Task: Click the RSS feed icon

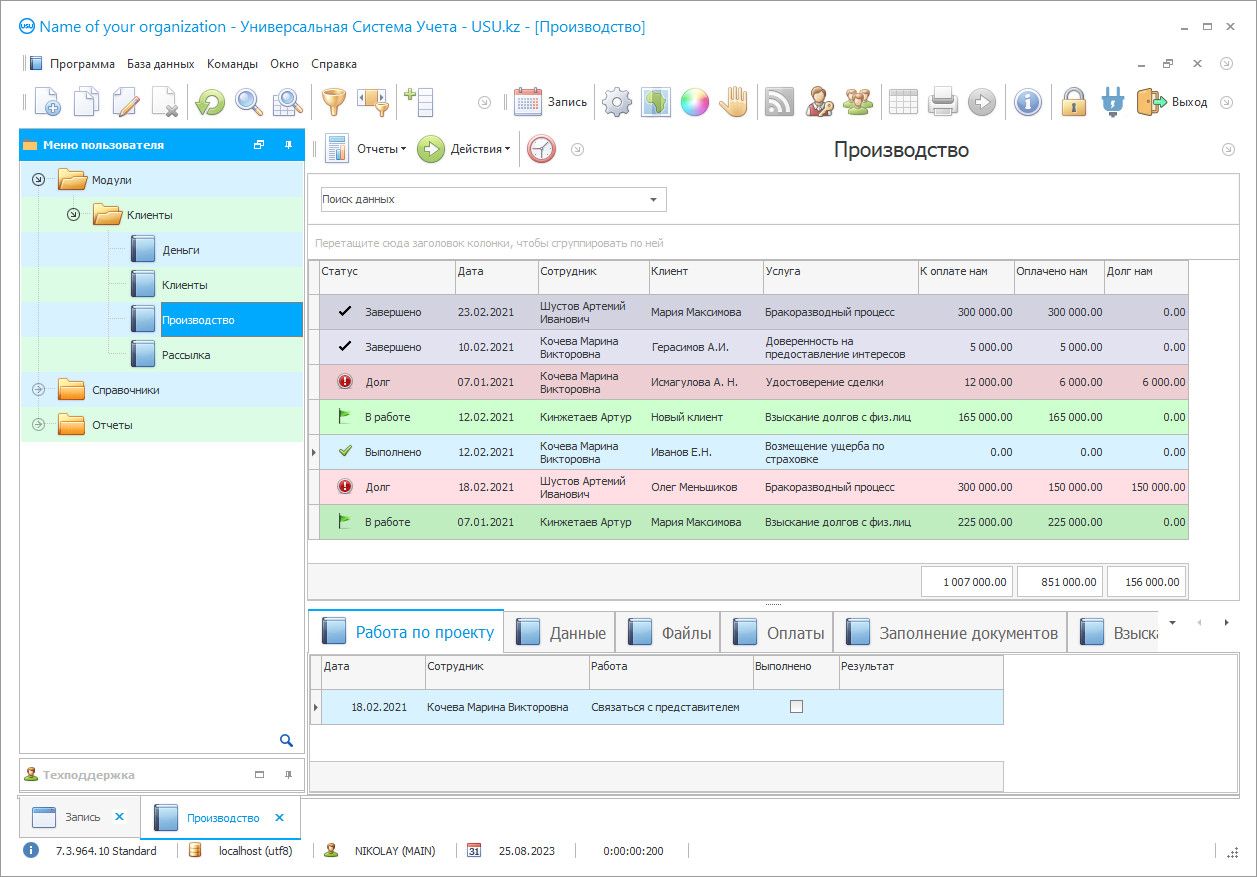Action: click(779, 102)
